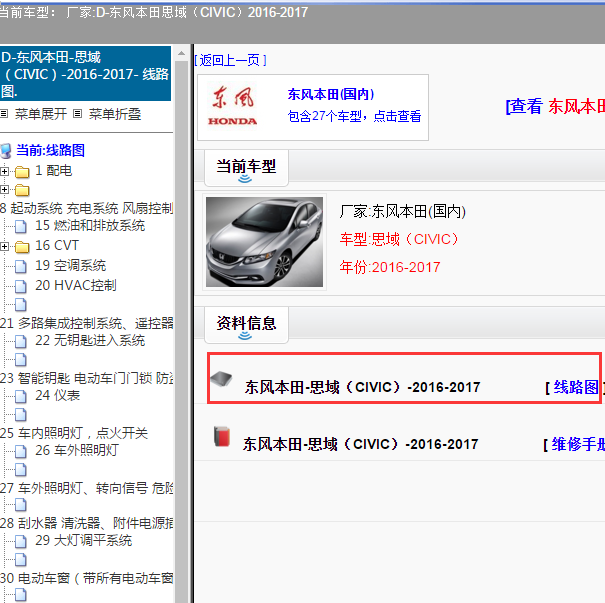Open 29 大灯调平系统 tree item
605x603 pixels.
click(x=83, y=540)
